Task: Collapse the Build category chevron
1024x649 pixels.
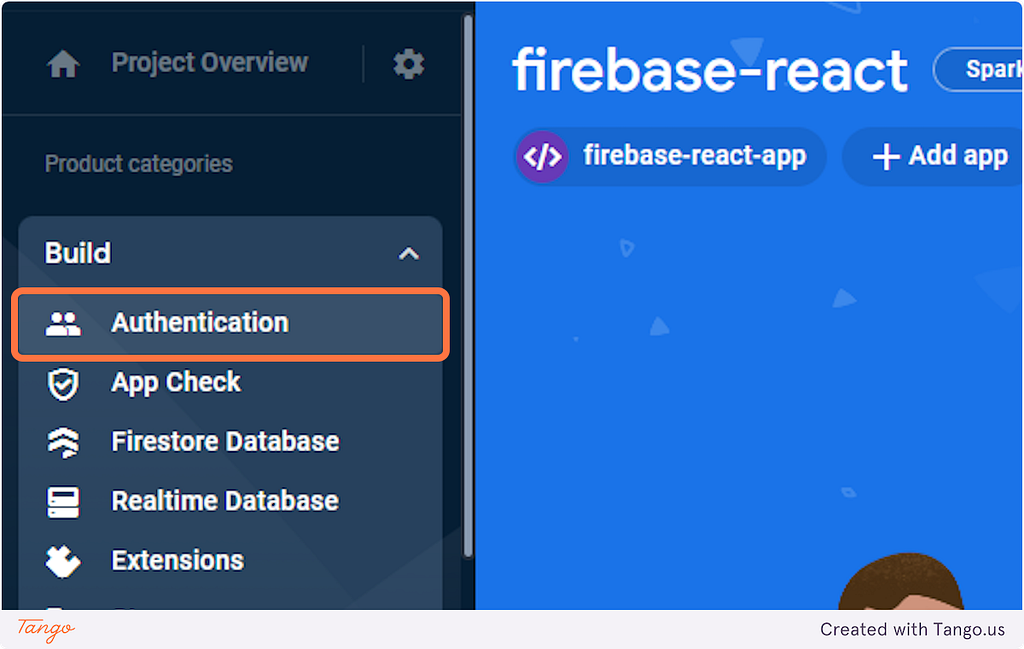Action: pos(409,253)
